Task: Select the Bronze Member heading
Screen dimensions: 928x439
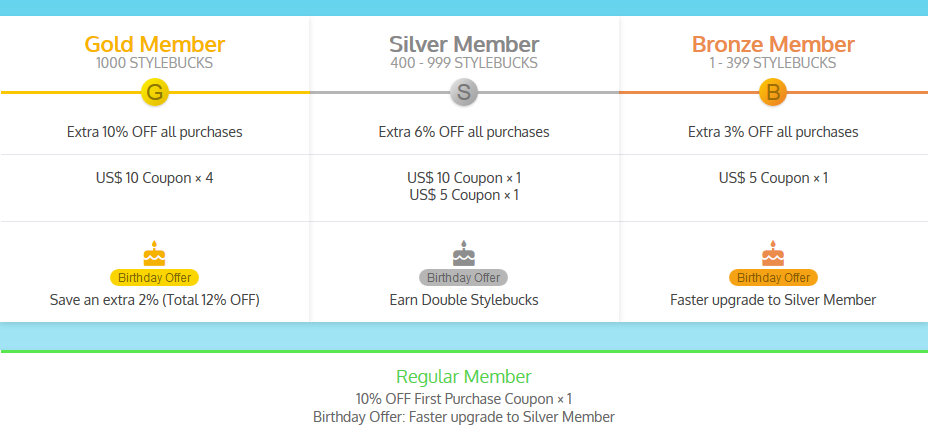Action: click(x=773, y=44)
